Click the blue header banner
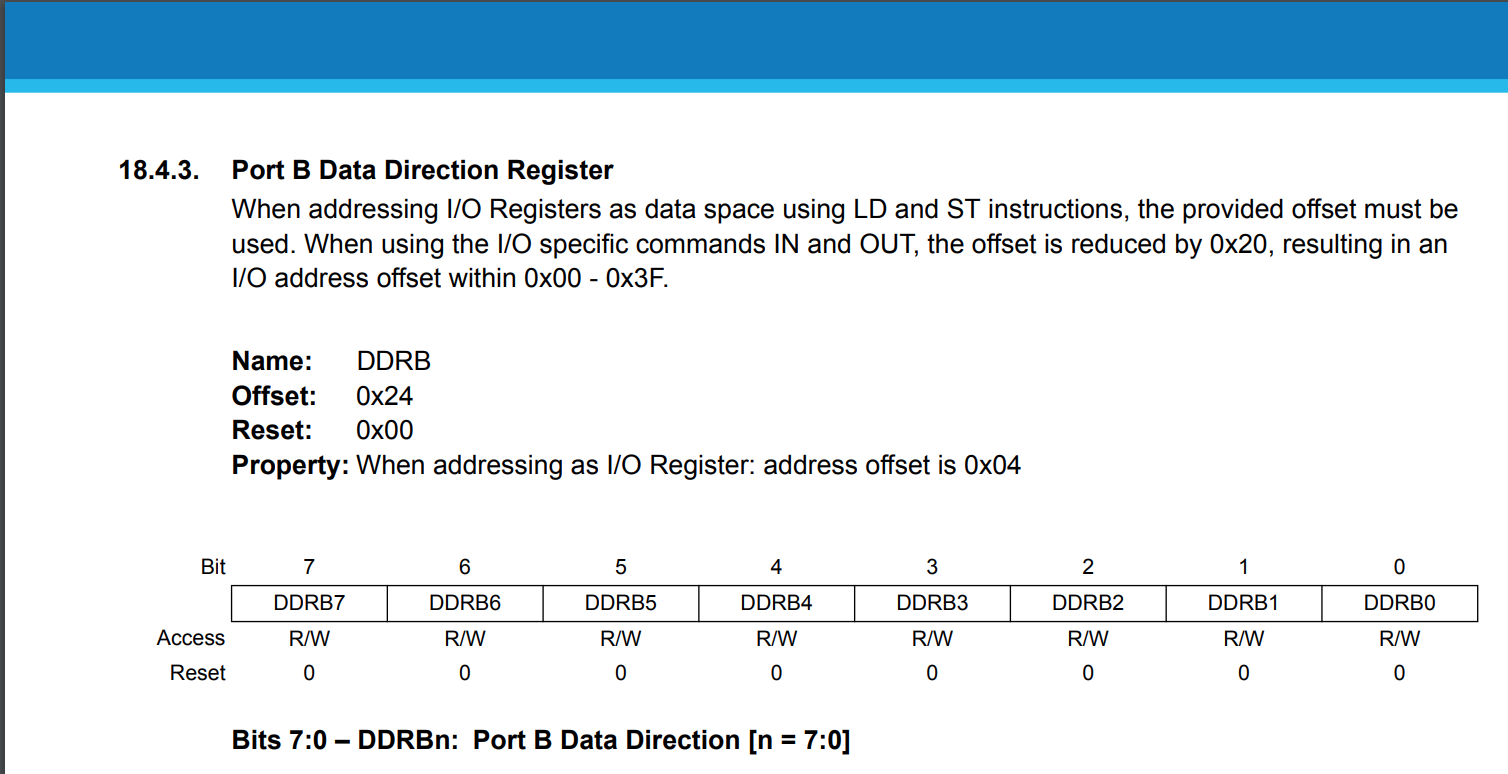This screenshot has height=774, width=1508. click(x=754, y=40)
